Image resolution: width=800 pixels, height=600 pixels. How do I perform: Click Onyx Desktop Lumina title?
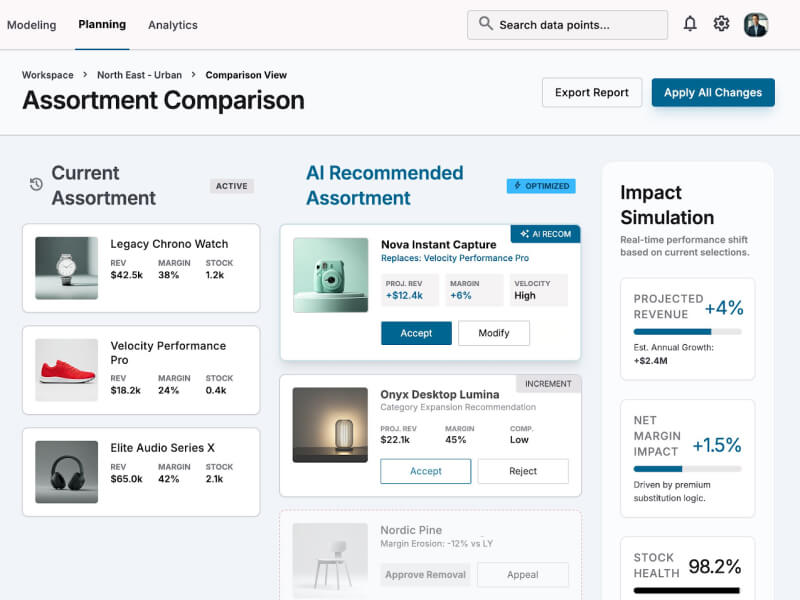440,394
